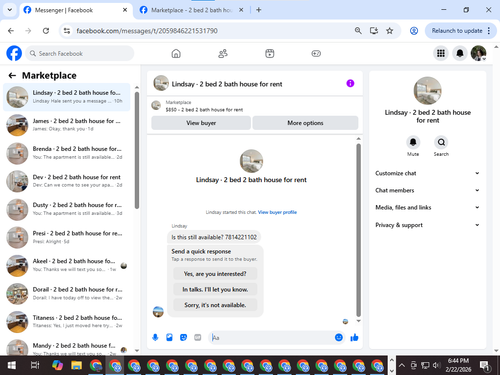This screenshot has height=375, width=500.
Task: Open the James conversation in the list
Action: 67,125
